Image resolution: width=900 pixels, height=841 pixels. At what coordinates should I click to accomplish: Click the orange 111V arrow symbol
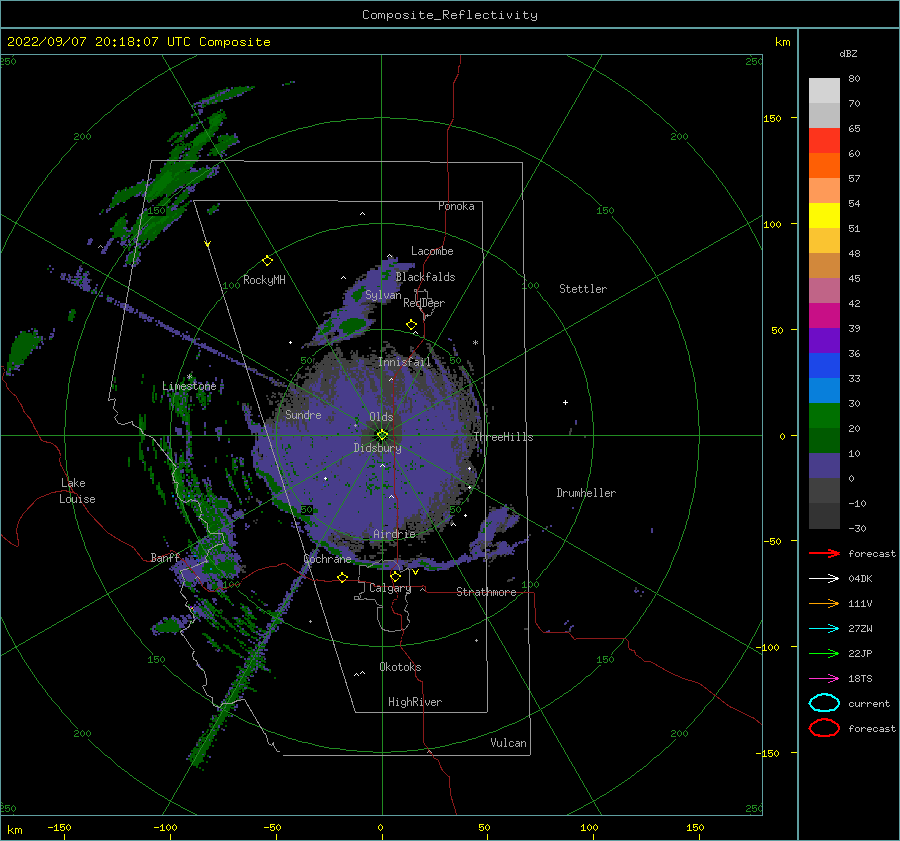(x=824, y=603)
